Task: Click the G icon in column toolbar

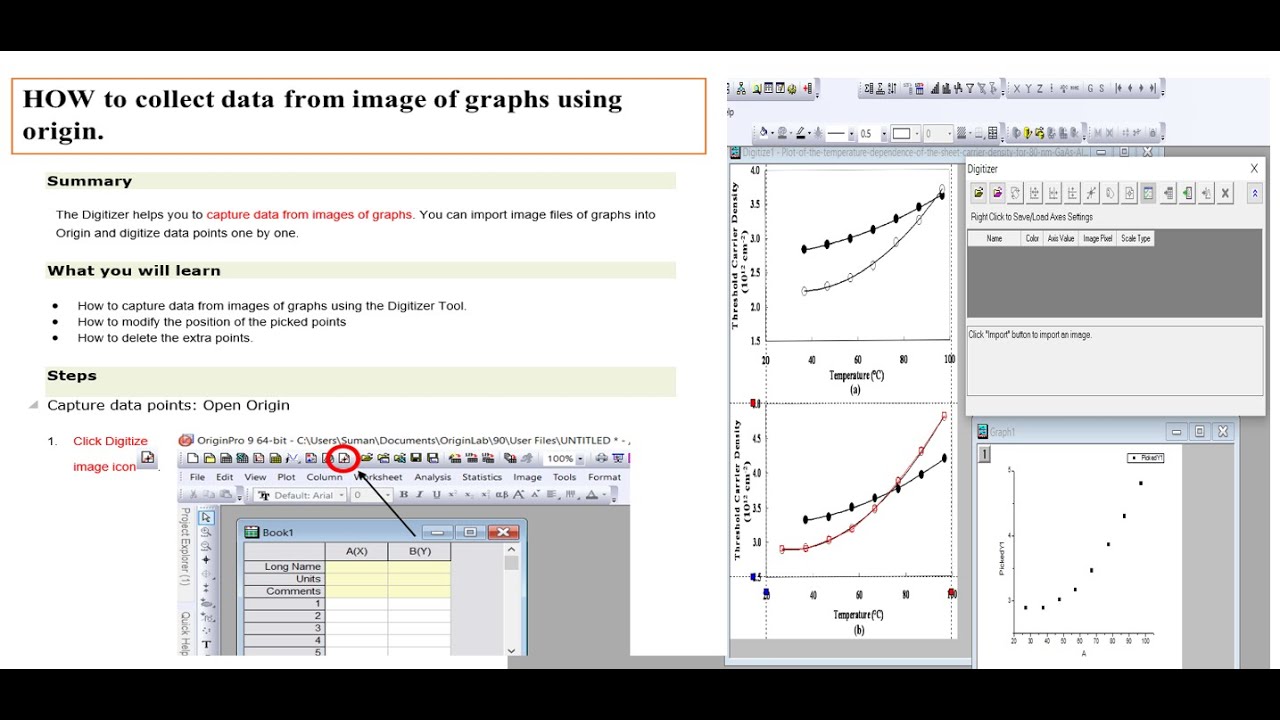Action: 1090,88
